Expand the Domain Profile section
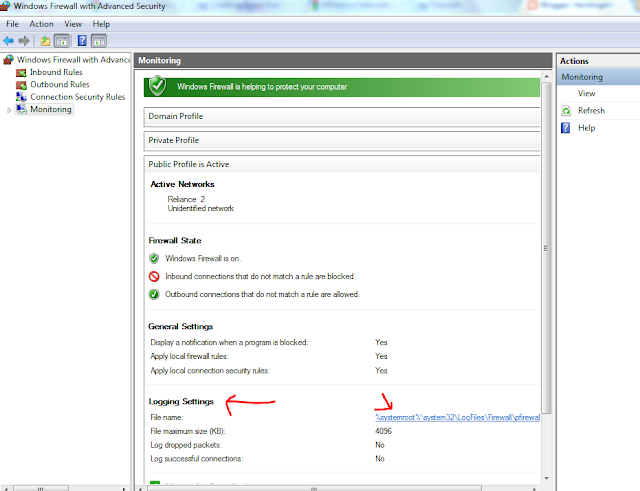Screen dimensions: 640x491 click(x=342, y=116)
